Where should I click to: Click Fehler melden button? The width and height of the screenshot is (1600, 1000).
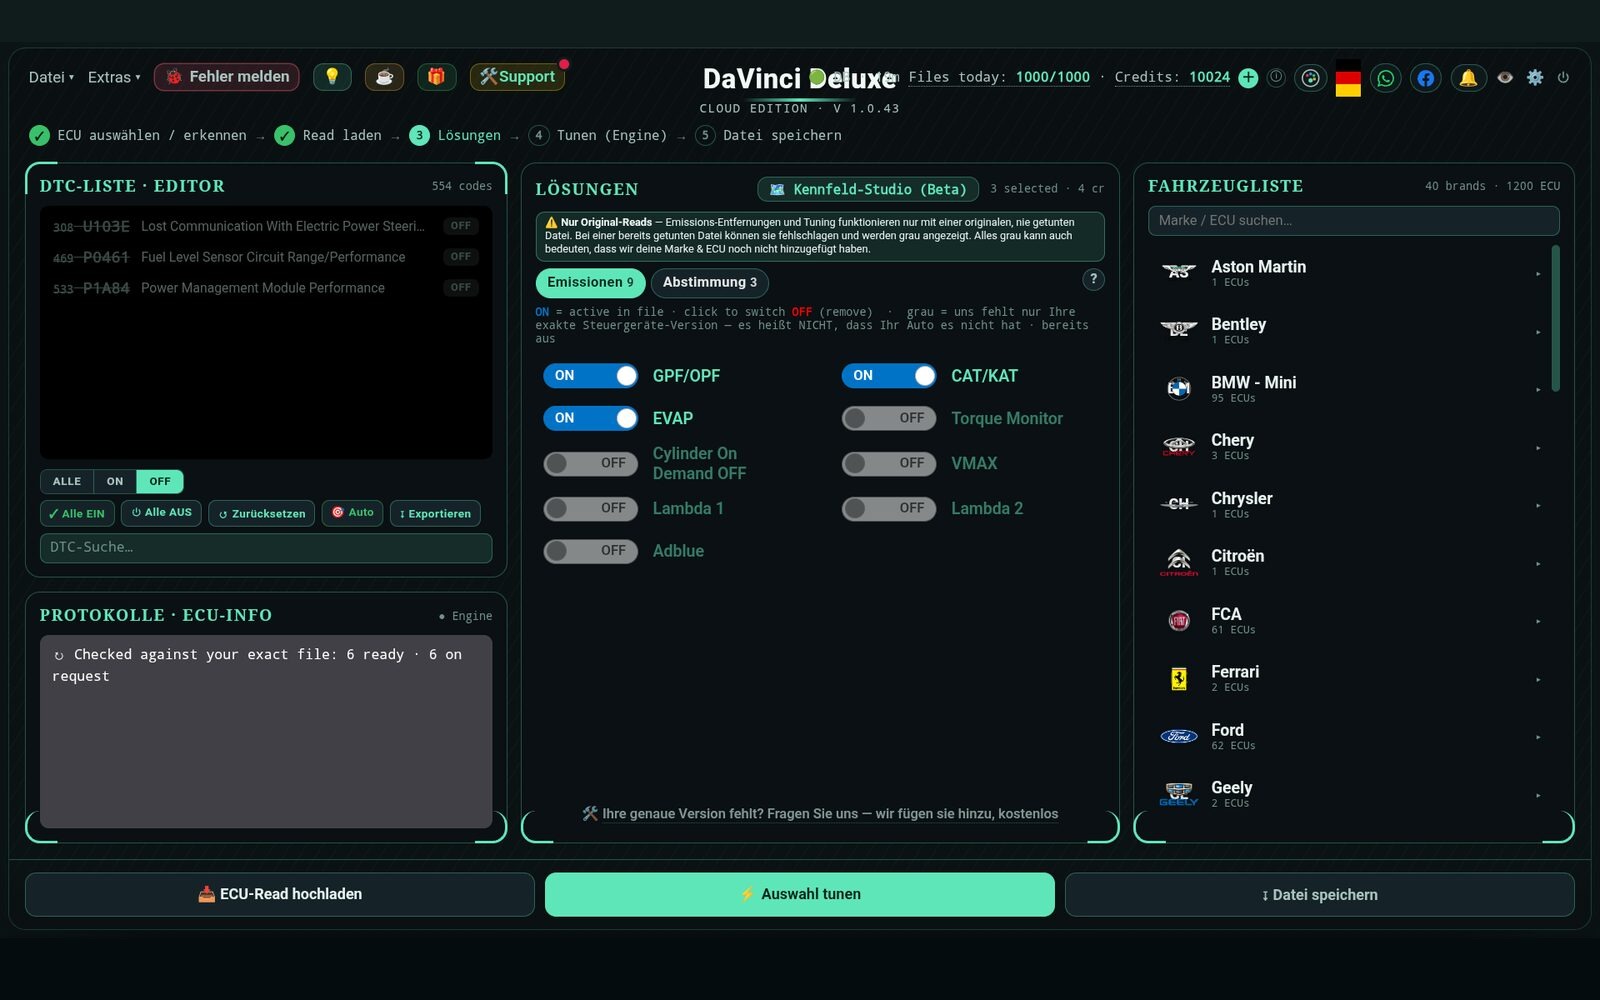(227, 77)
